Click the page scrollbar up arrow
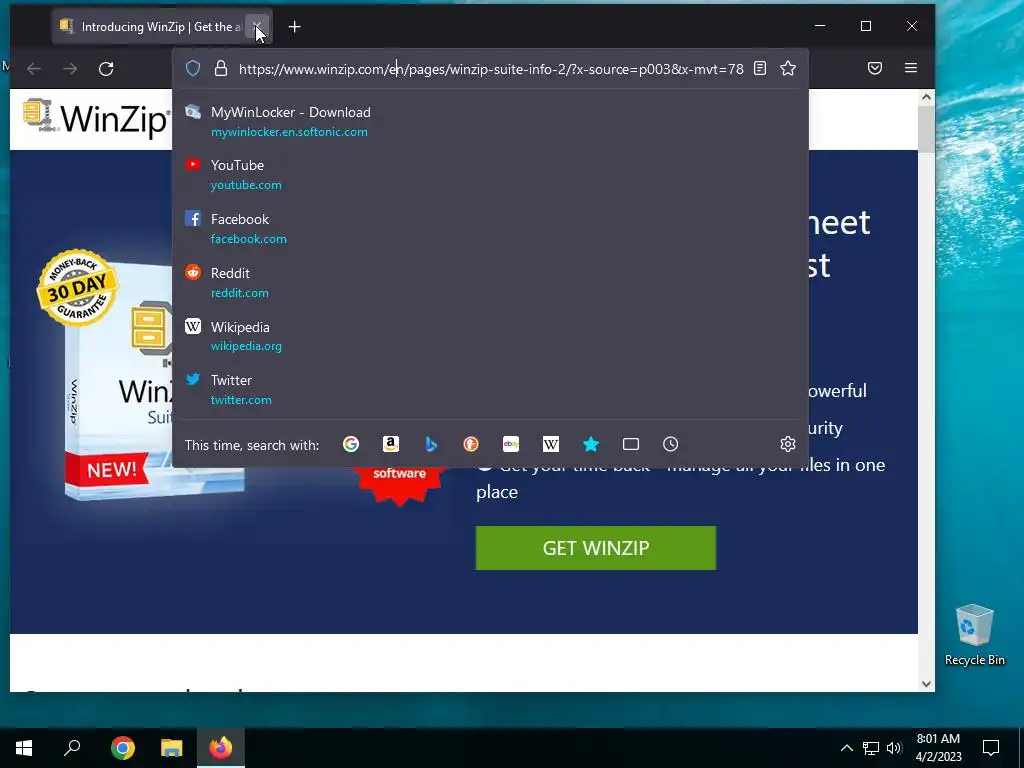The image size is (1024, 768). pyautogui.click(x=926, y=97)
